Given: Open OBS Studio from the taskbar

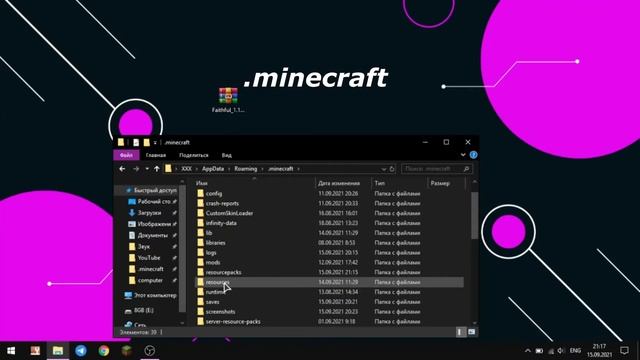Looking at the screenshot, I should [150, 351].
